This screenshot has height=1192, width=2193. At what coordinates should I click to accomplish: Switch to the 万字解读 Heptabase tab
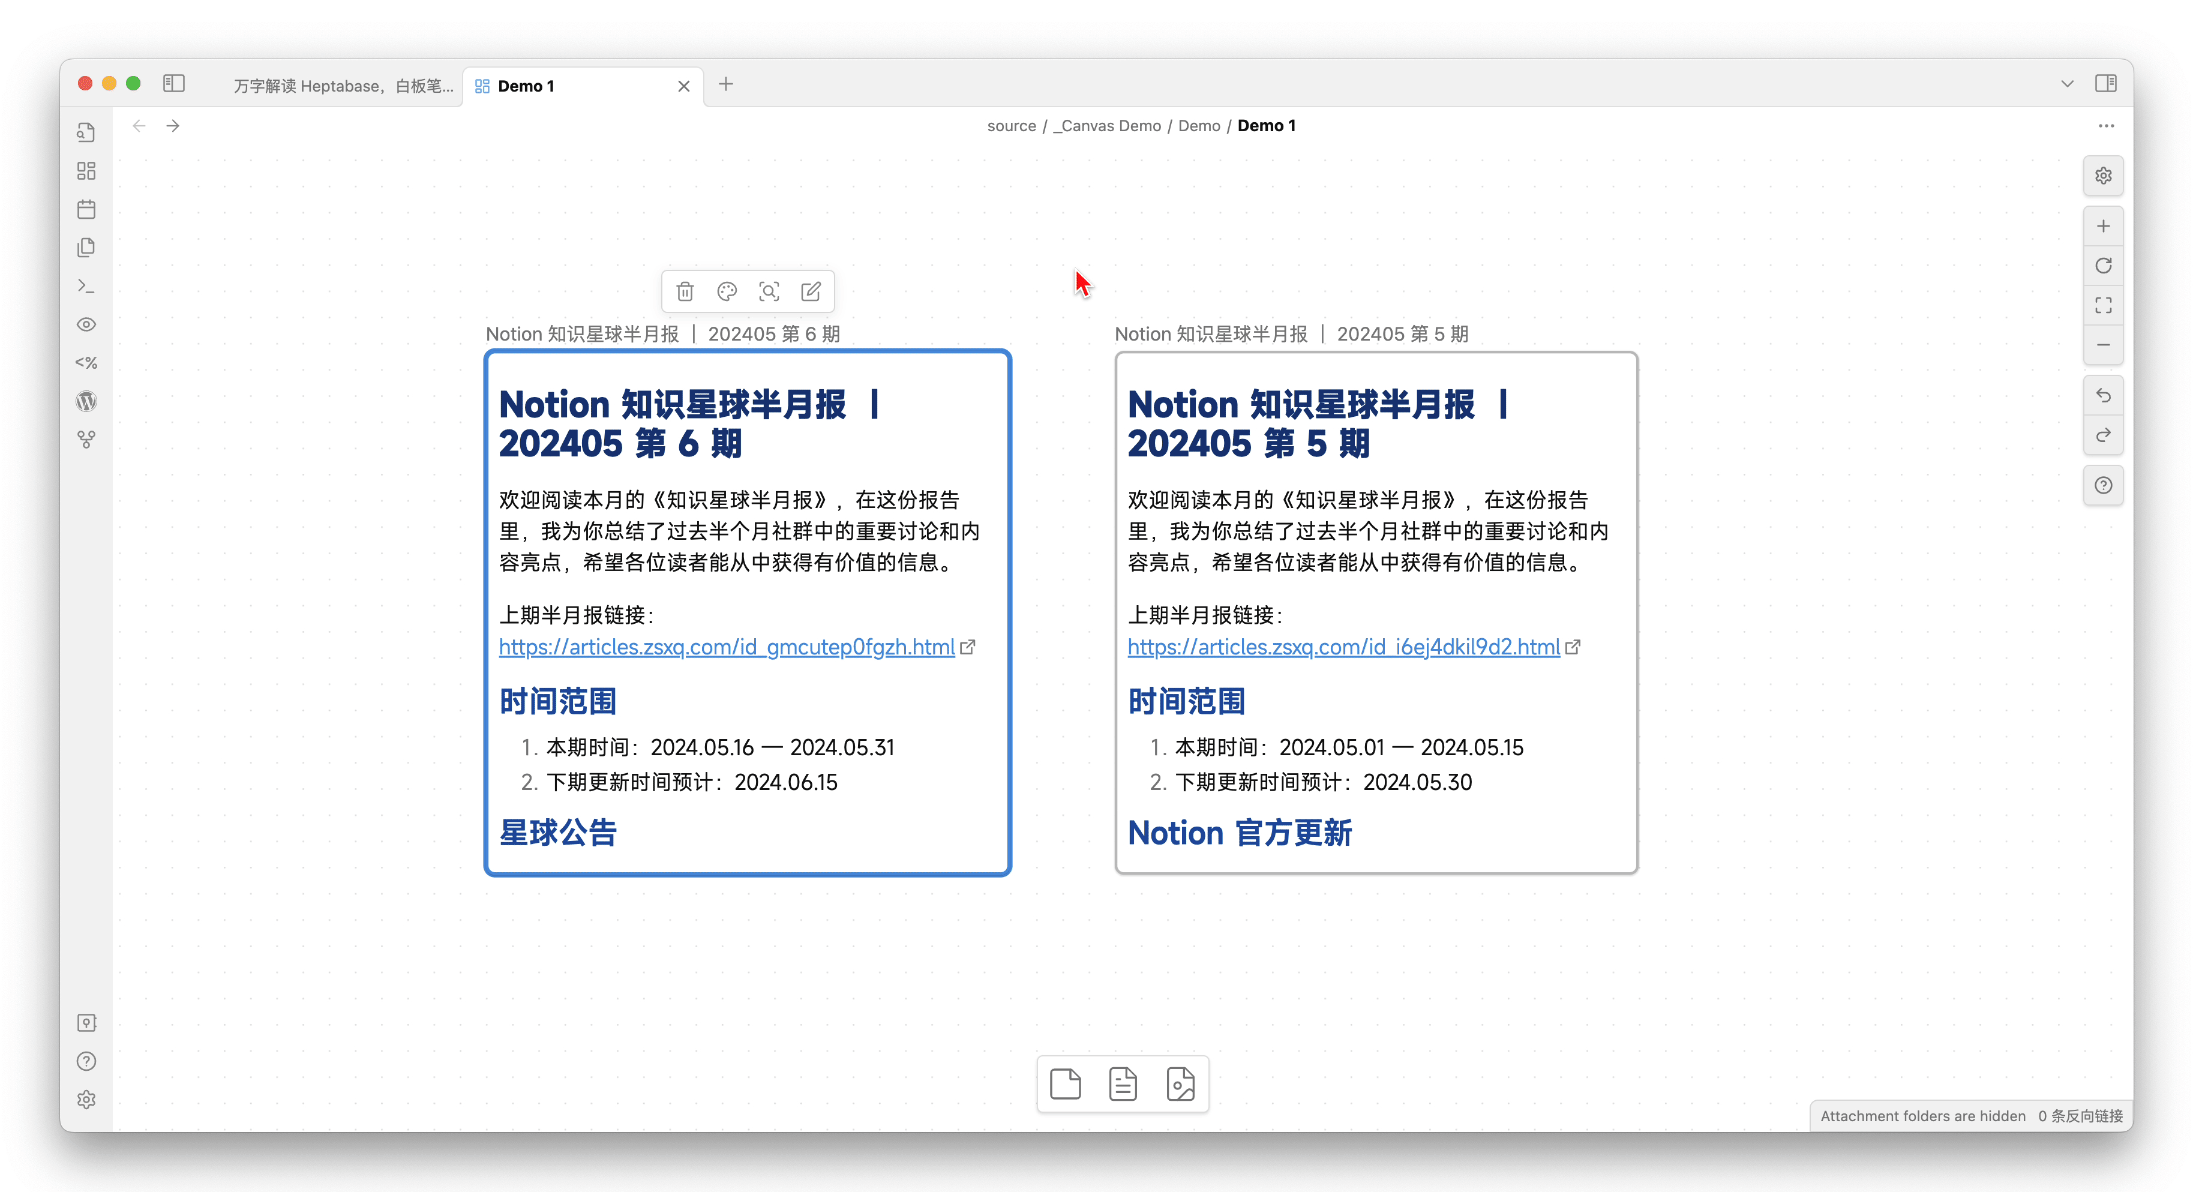pyautogui.click(x=343, y=86)
